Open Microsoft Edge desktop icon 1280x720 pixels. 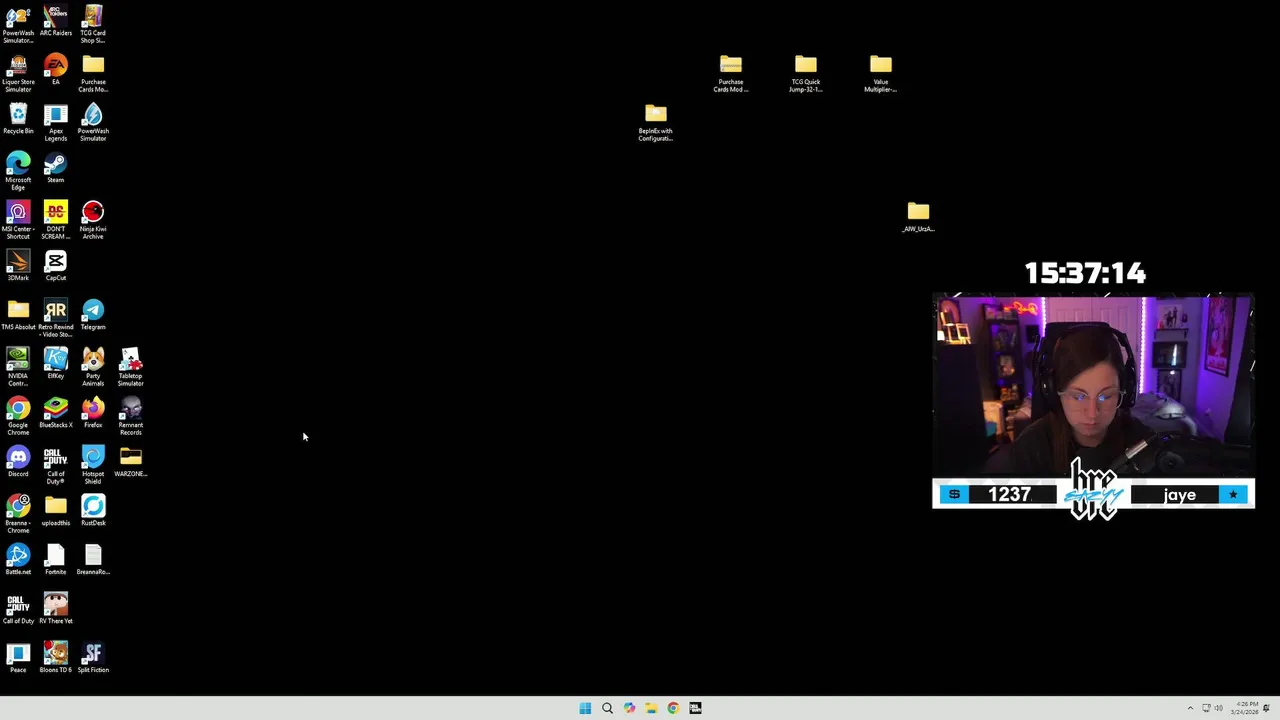tap(18, 171)
